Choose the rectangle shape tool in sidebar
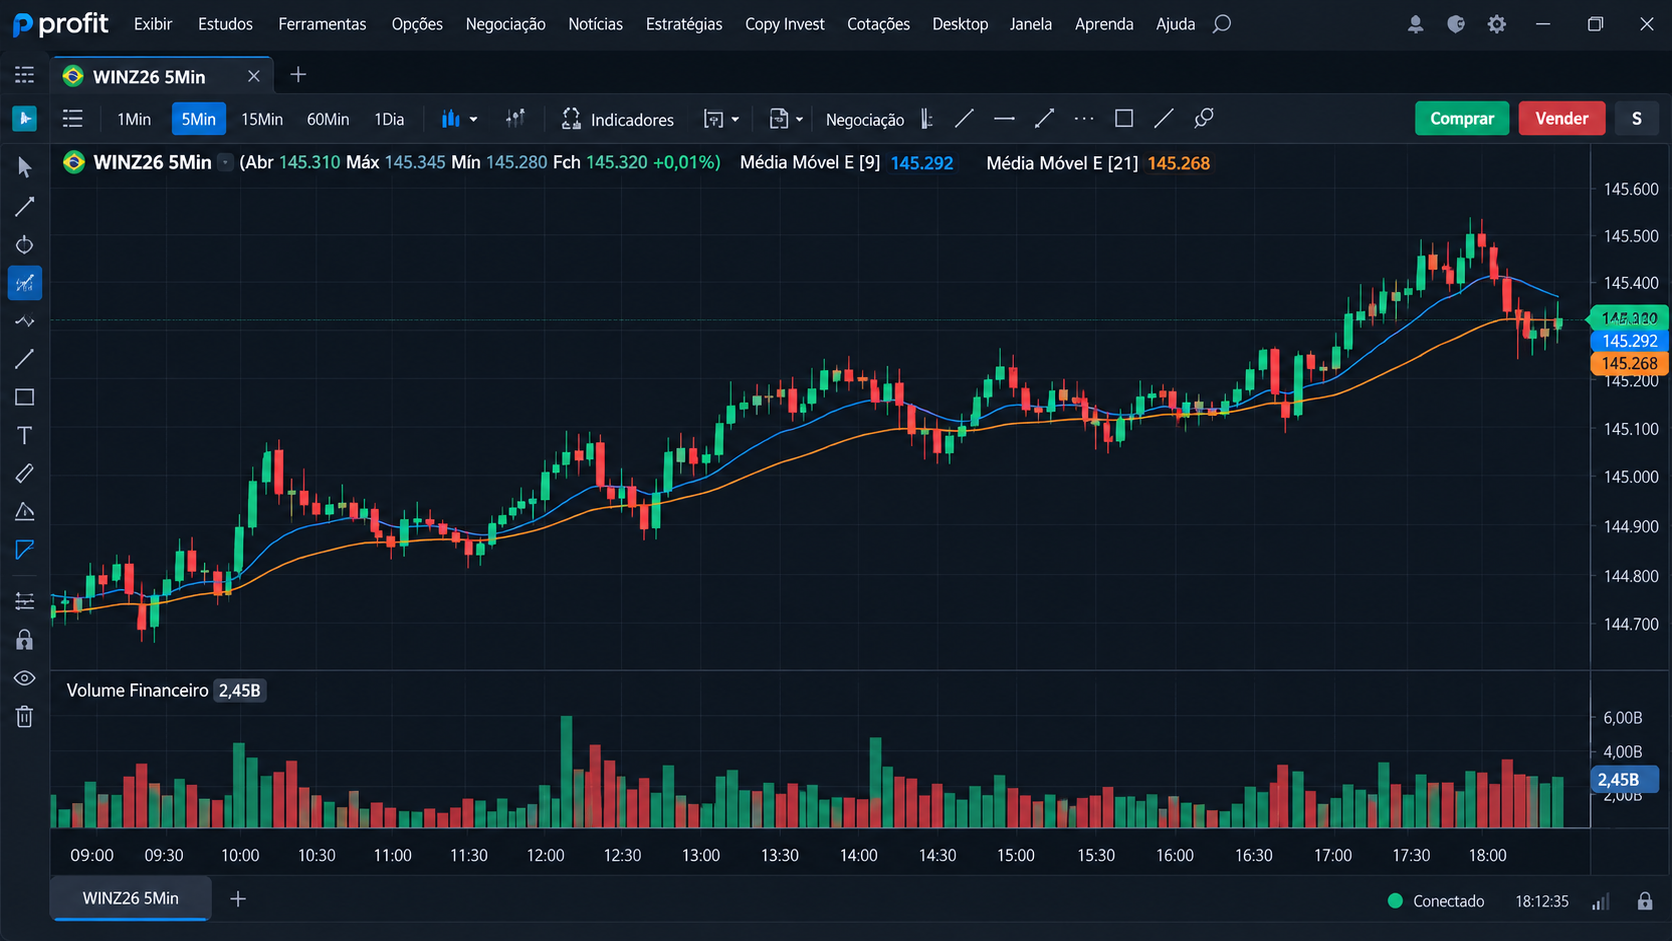This screenshot has height=941, width=1672. click(25, 397)
